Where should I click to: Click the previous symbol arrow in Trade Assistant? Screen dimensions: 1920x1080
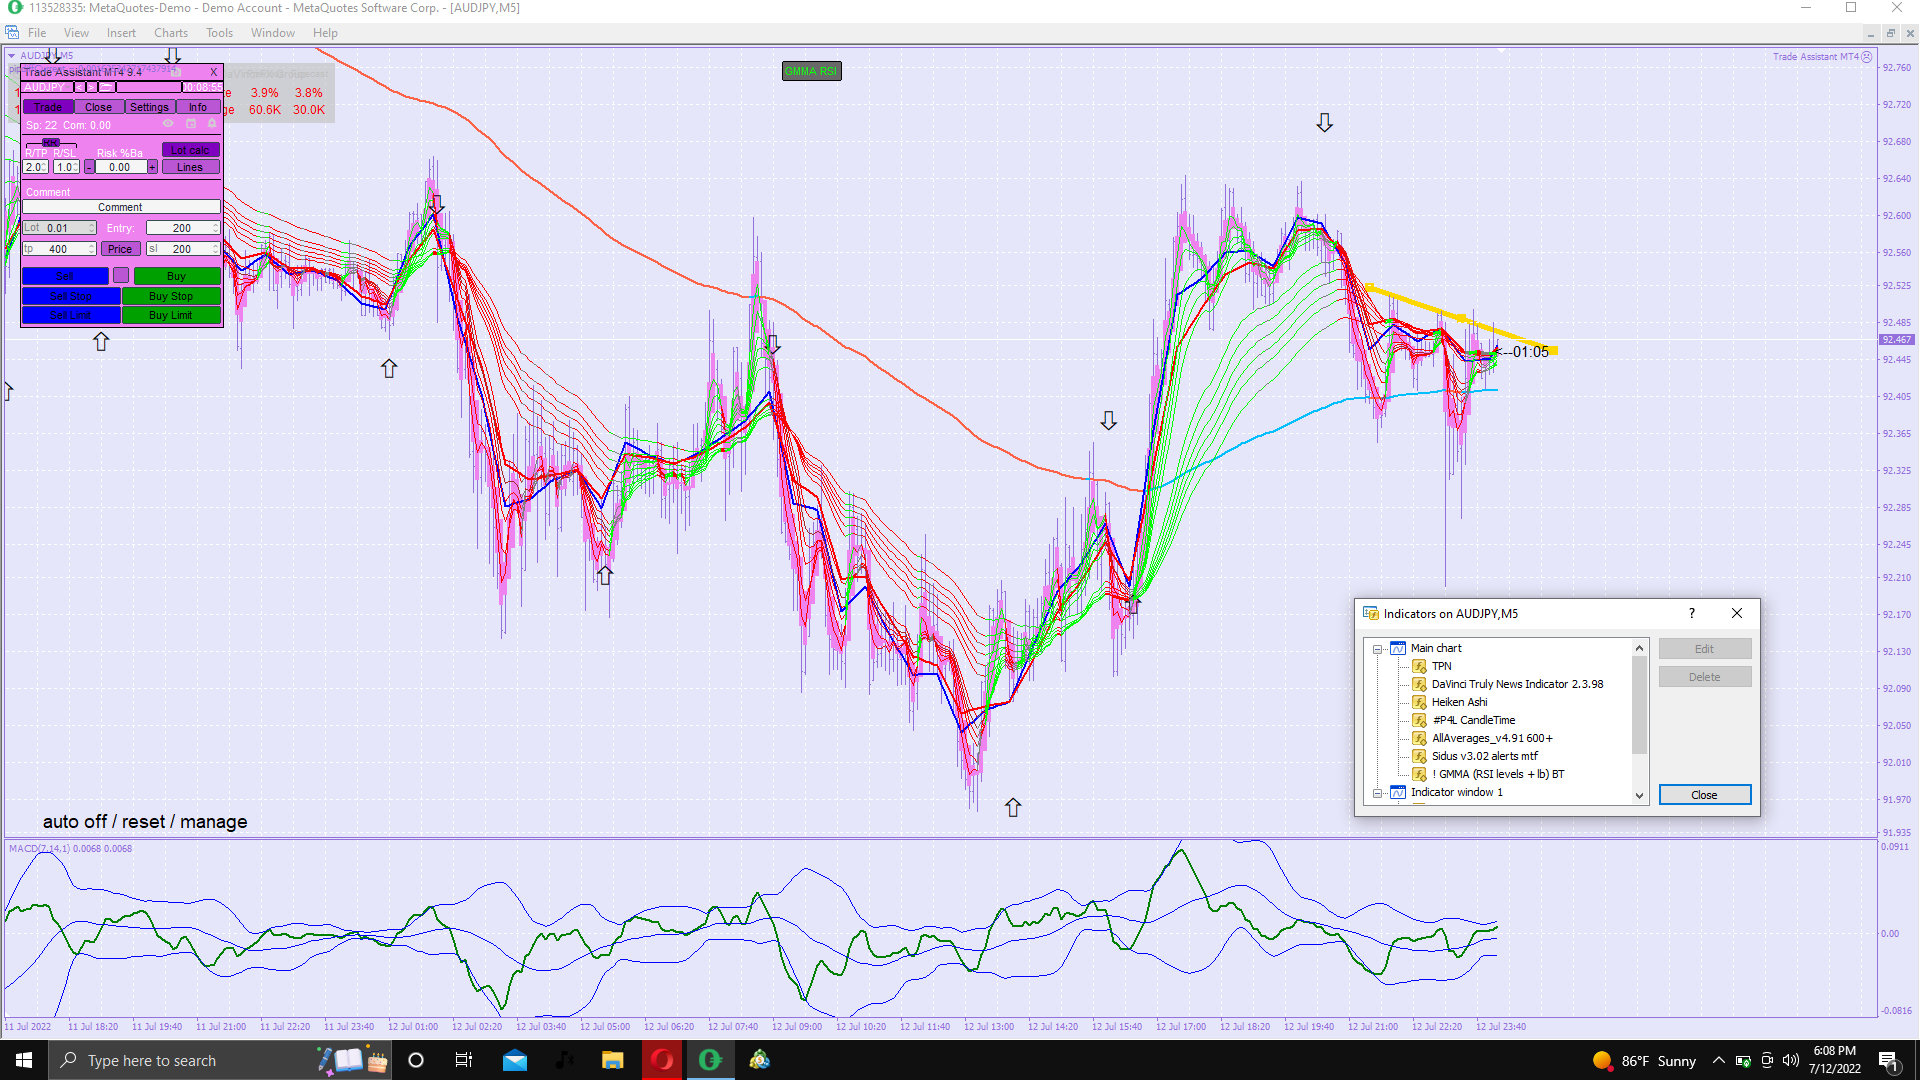tap(79, 87)
